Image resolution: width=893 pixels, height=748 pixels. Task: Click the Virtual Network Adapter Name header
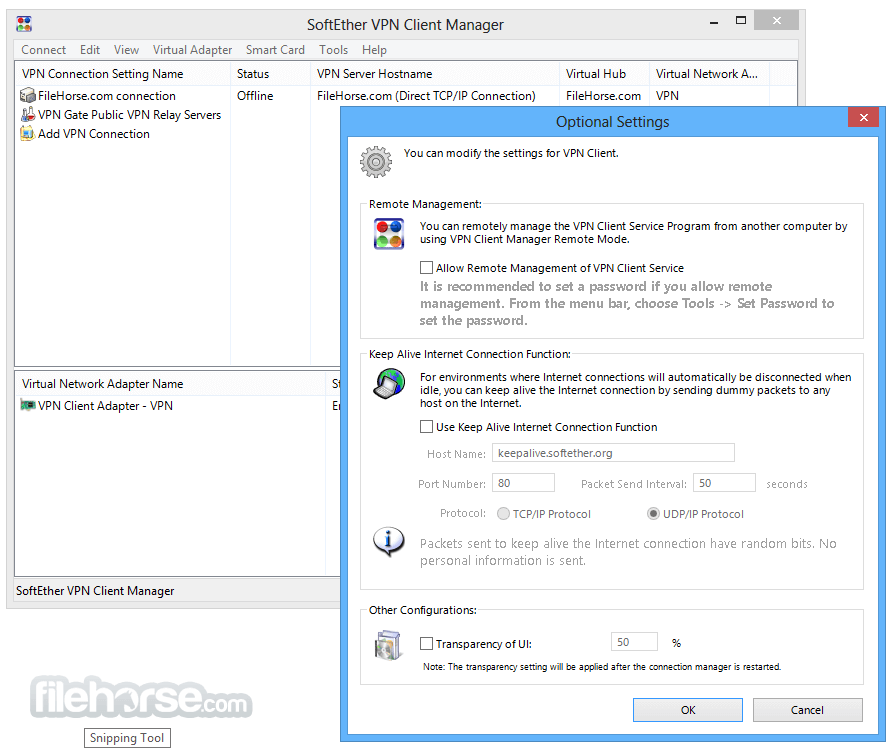pos(170,383)
